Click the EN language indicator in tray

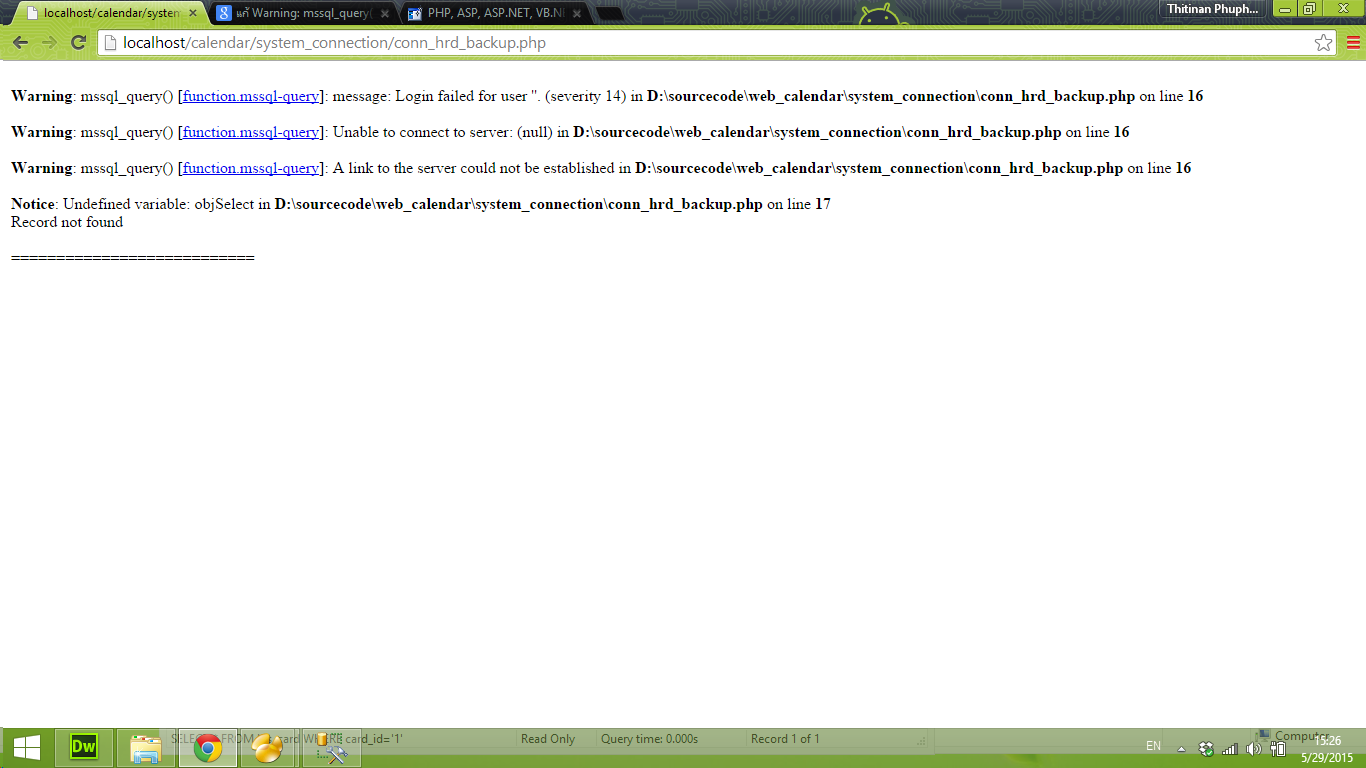click(x=1153, y=746)
